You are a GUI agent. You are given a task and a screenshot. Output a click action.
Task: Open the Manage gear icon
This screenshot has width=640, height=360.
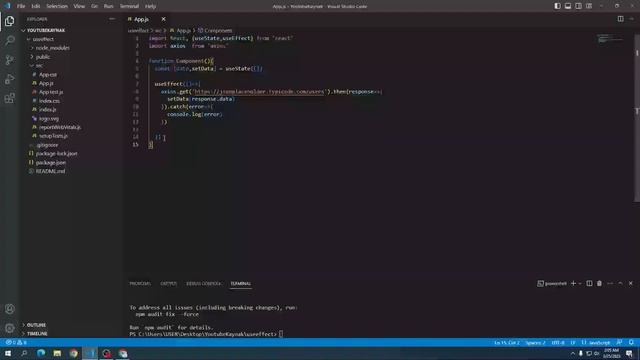tap(9, 328)
